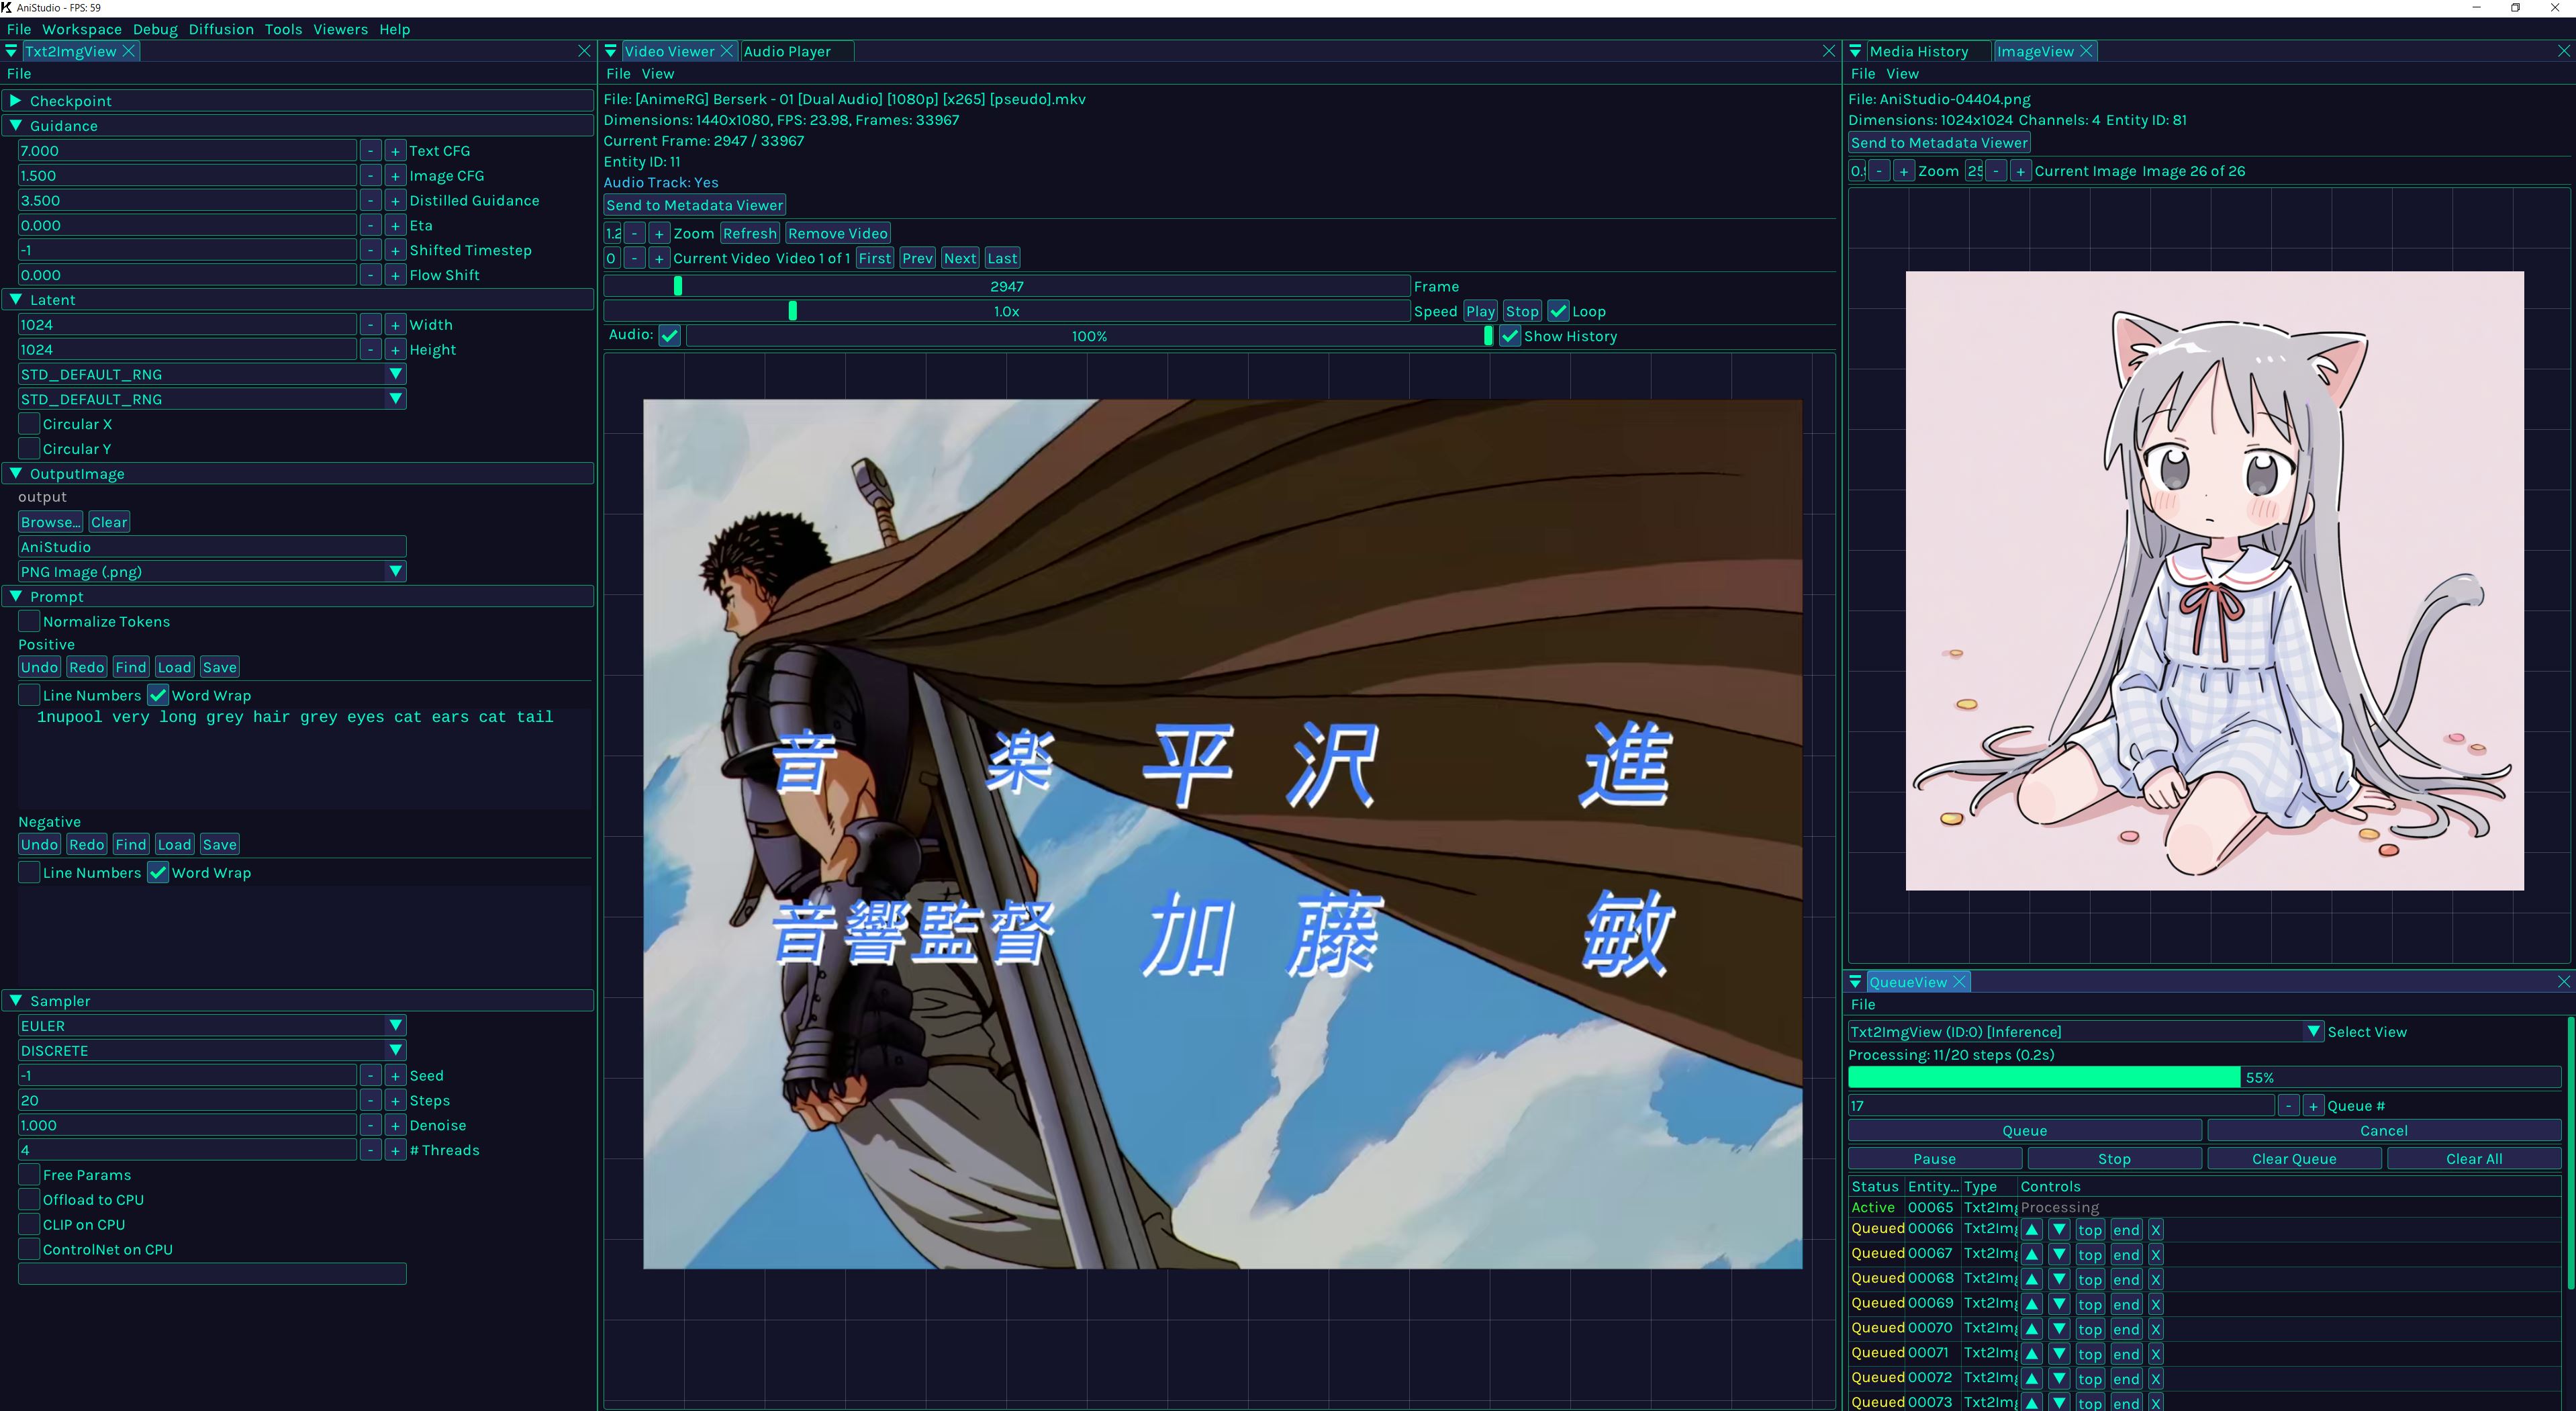2576x1411 pixels.
Task: Remove queued entity 00070 with X
Action: pos(2156,1330)
